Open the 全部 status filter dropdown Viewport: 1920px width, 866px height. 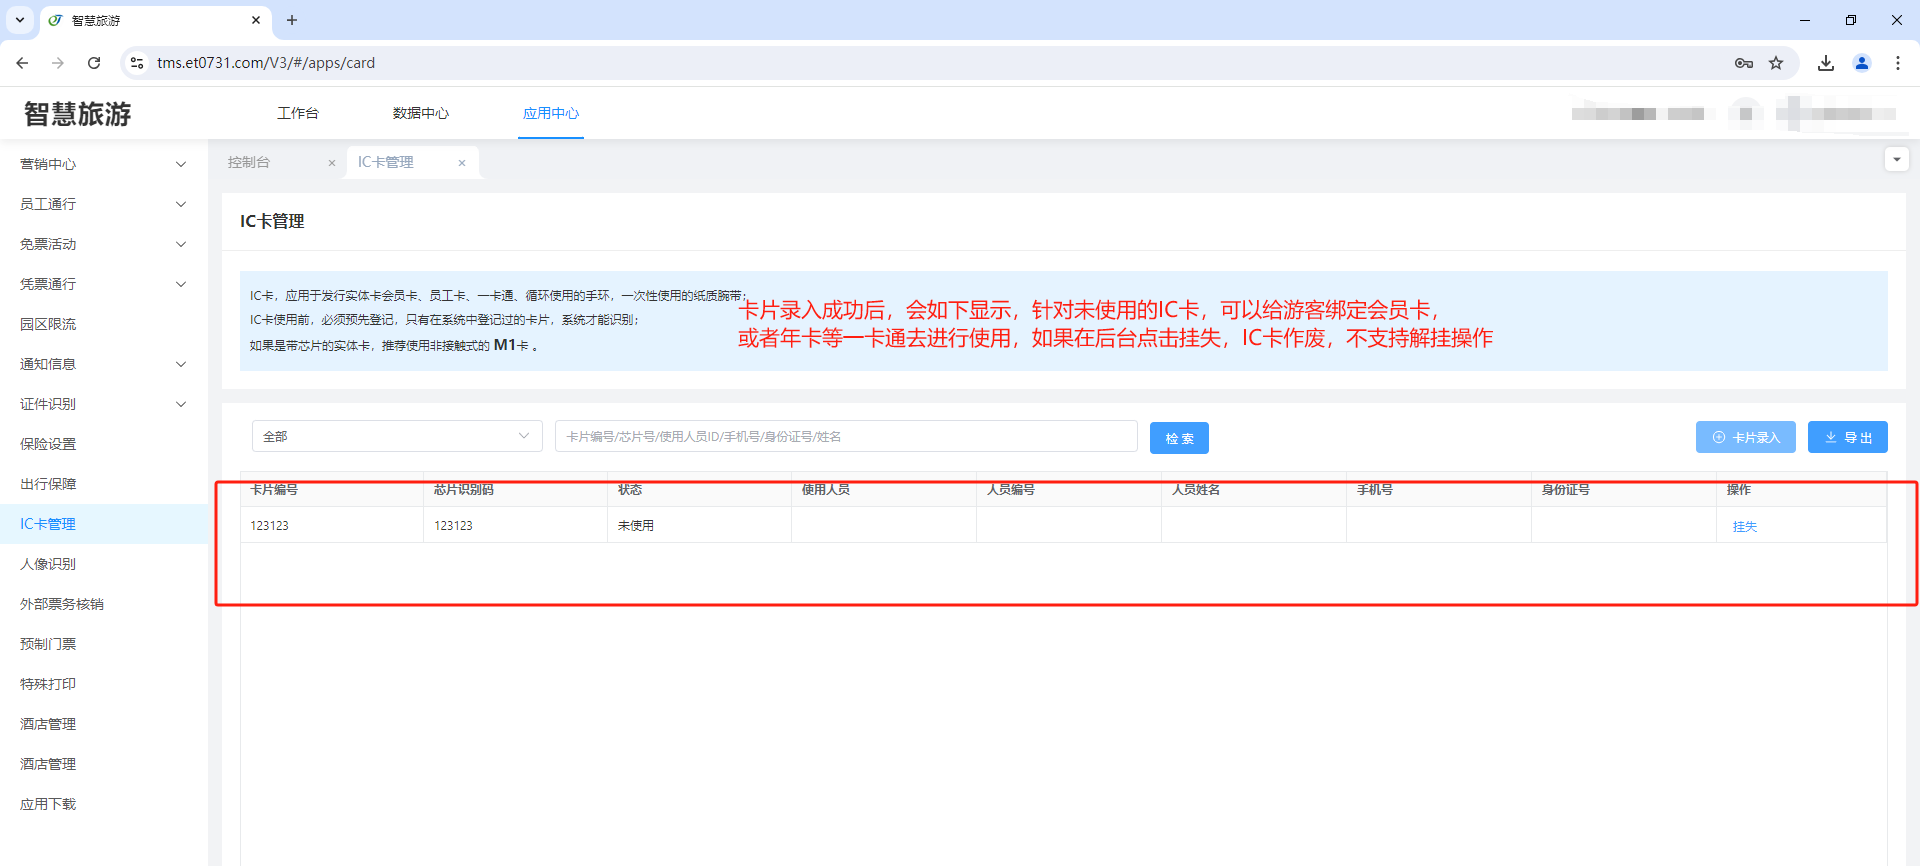pyautogui.click(x=396, y=436)
